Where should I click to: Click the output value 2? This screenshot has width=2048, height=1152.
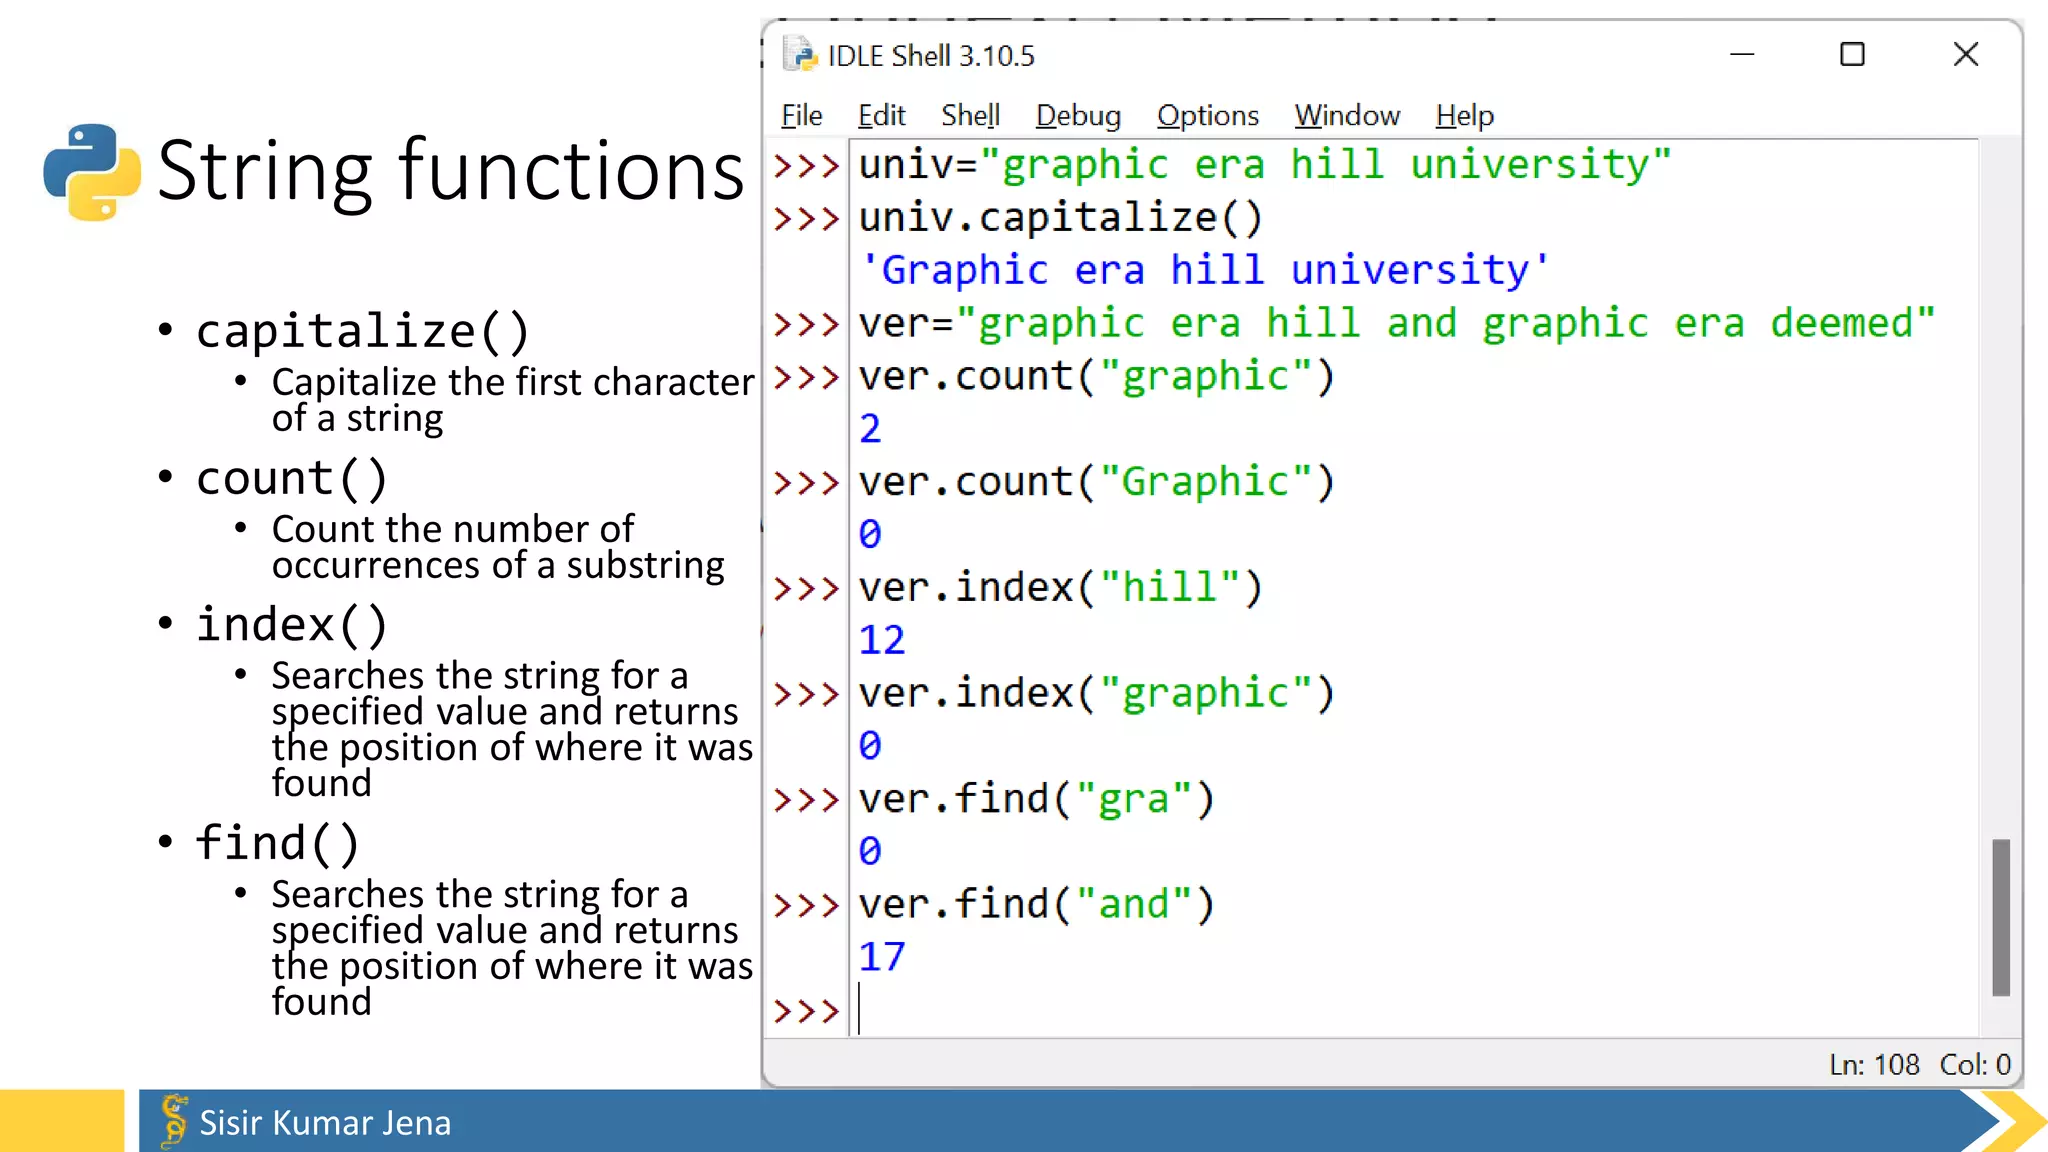(x=870, y=429)
